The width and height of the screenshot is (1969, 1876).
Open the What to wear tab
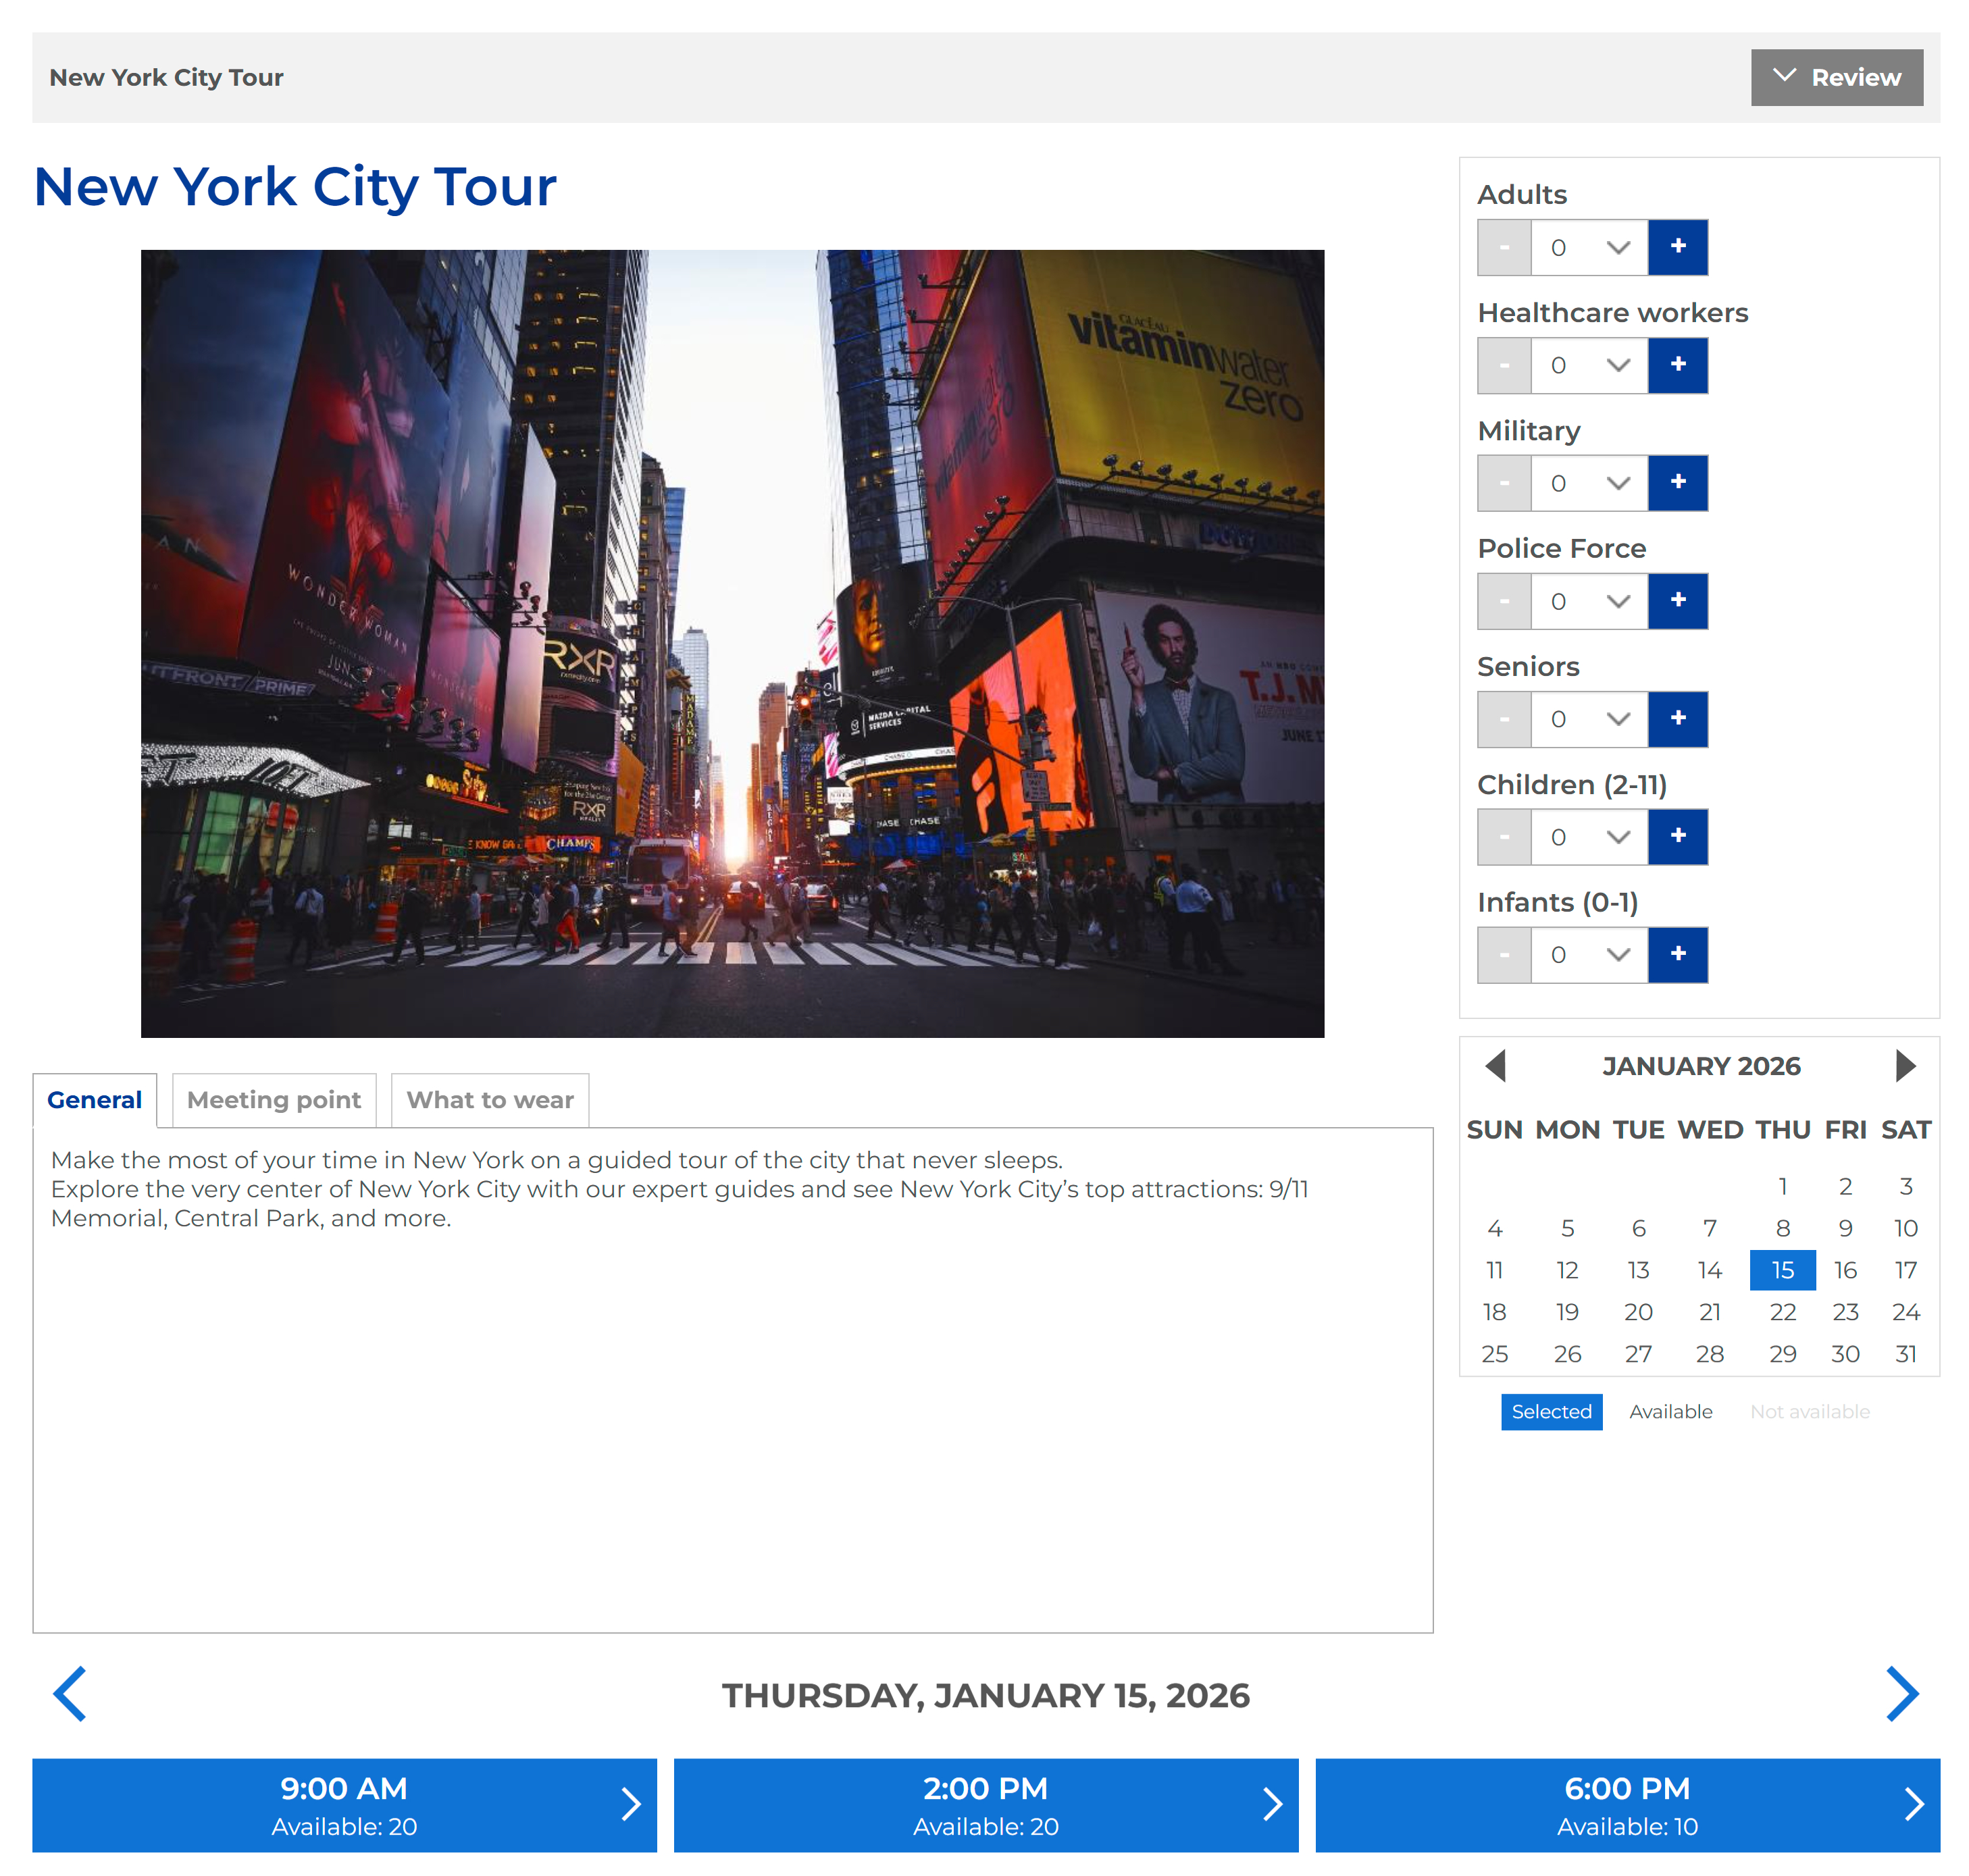(490, 1100)
